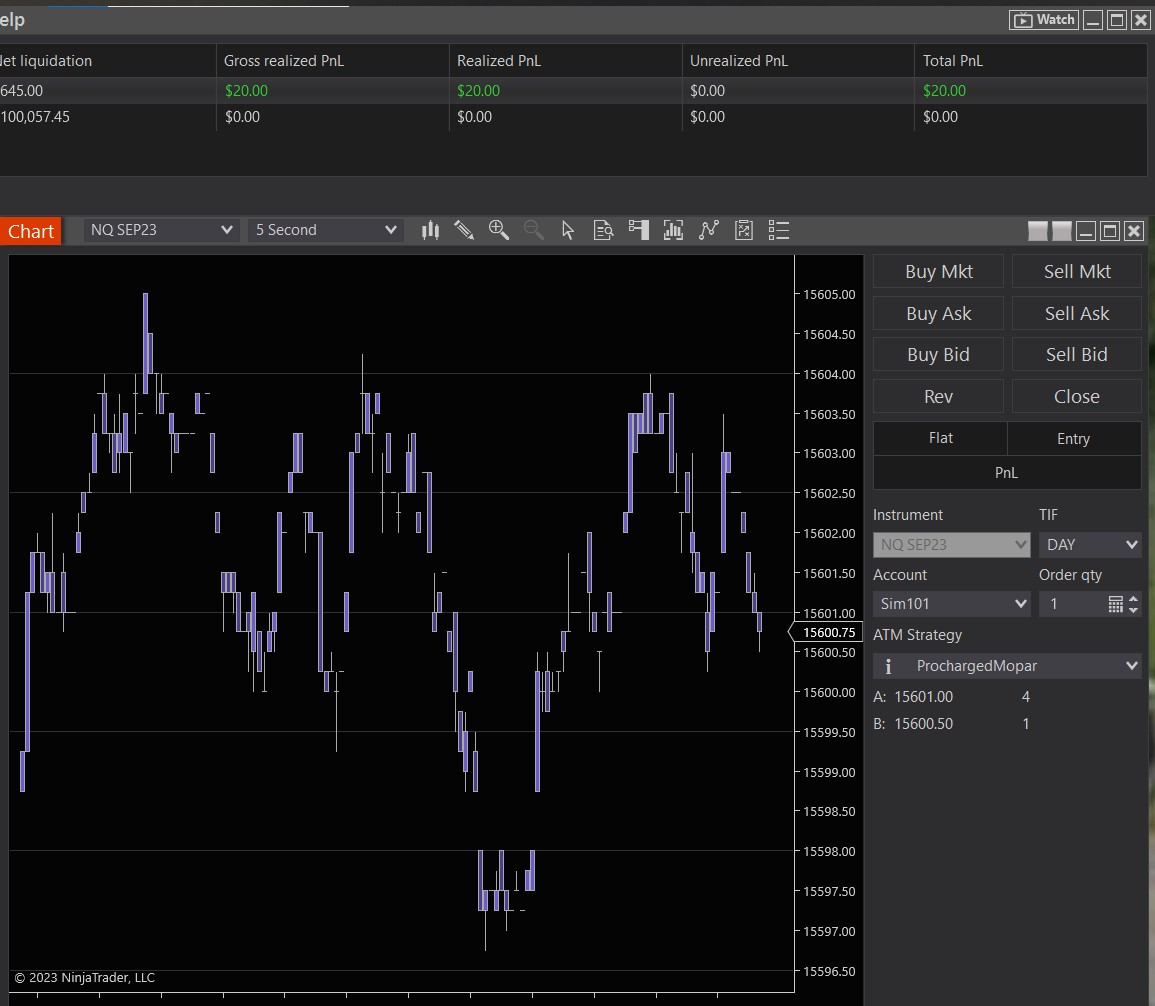Open the TIF DAY dropdown
Image resolution: width=1155 pixels, height=1006 pixels.
1090,545
